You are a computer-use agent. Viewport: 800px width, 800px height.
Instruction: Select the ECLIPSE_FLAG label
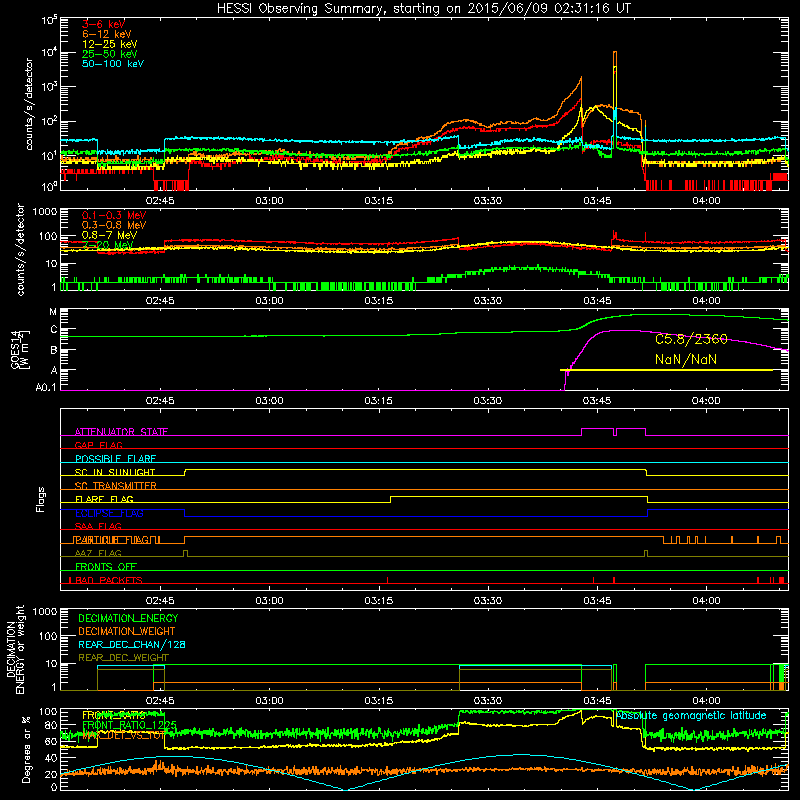click(109, 513)
